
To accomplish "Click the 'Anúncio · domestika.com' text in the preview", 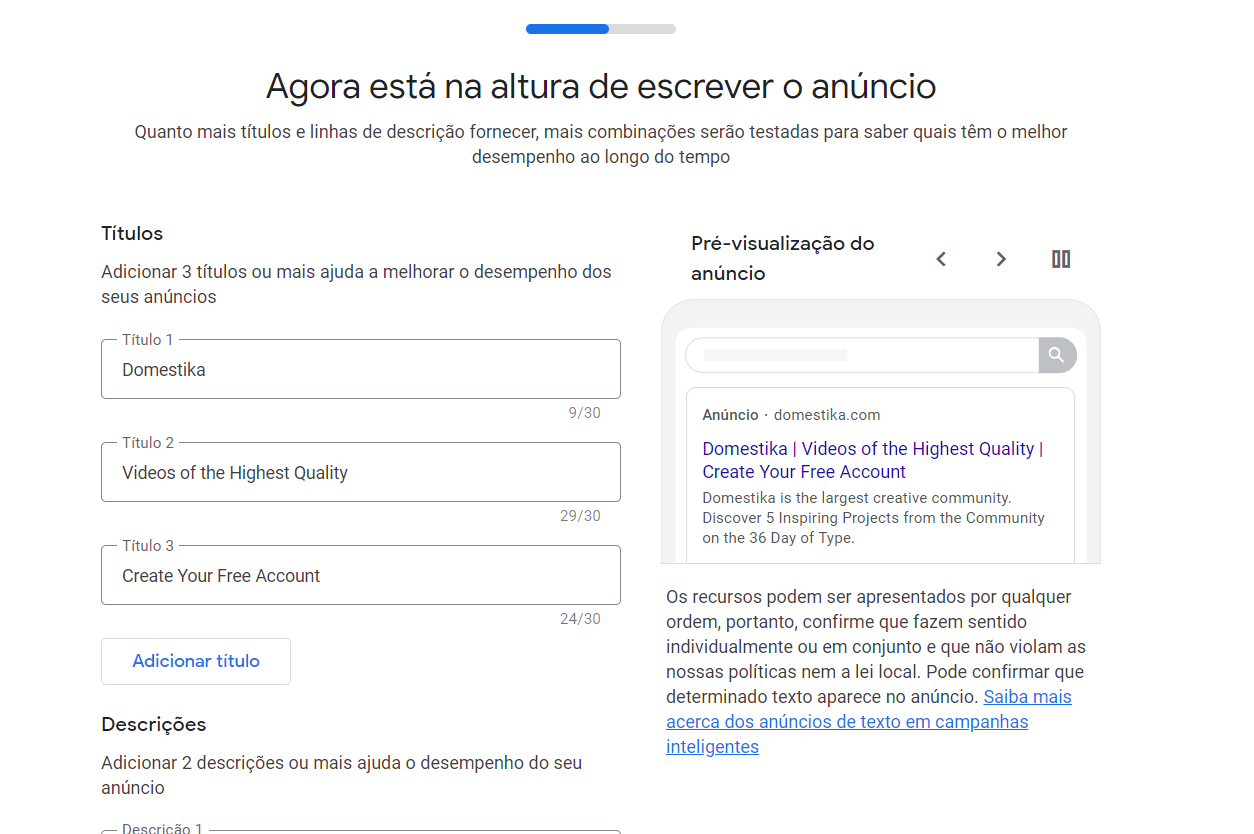I will pos(791,415).
